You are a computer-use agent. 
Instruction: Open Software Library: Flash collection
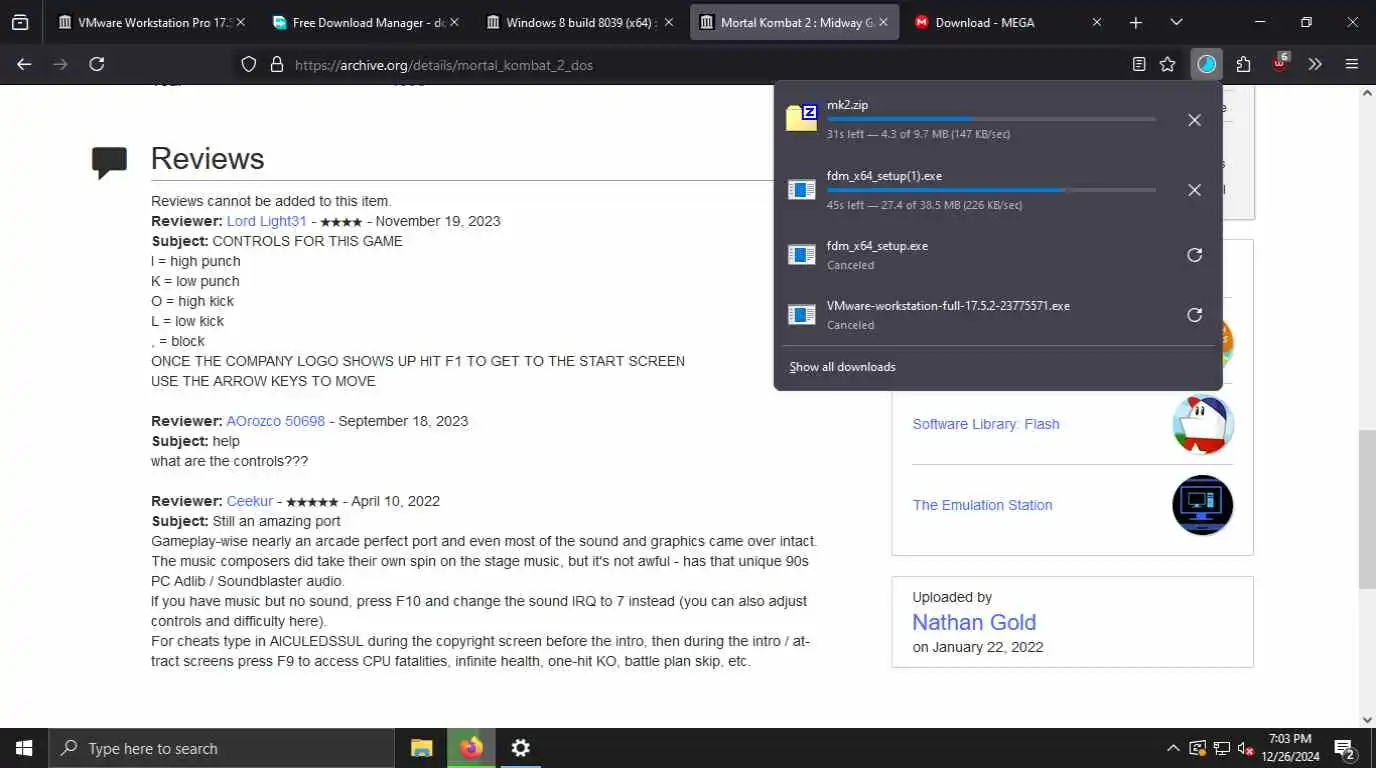[986, 424]
